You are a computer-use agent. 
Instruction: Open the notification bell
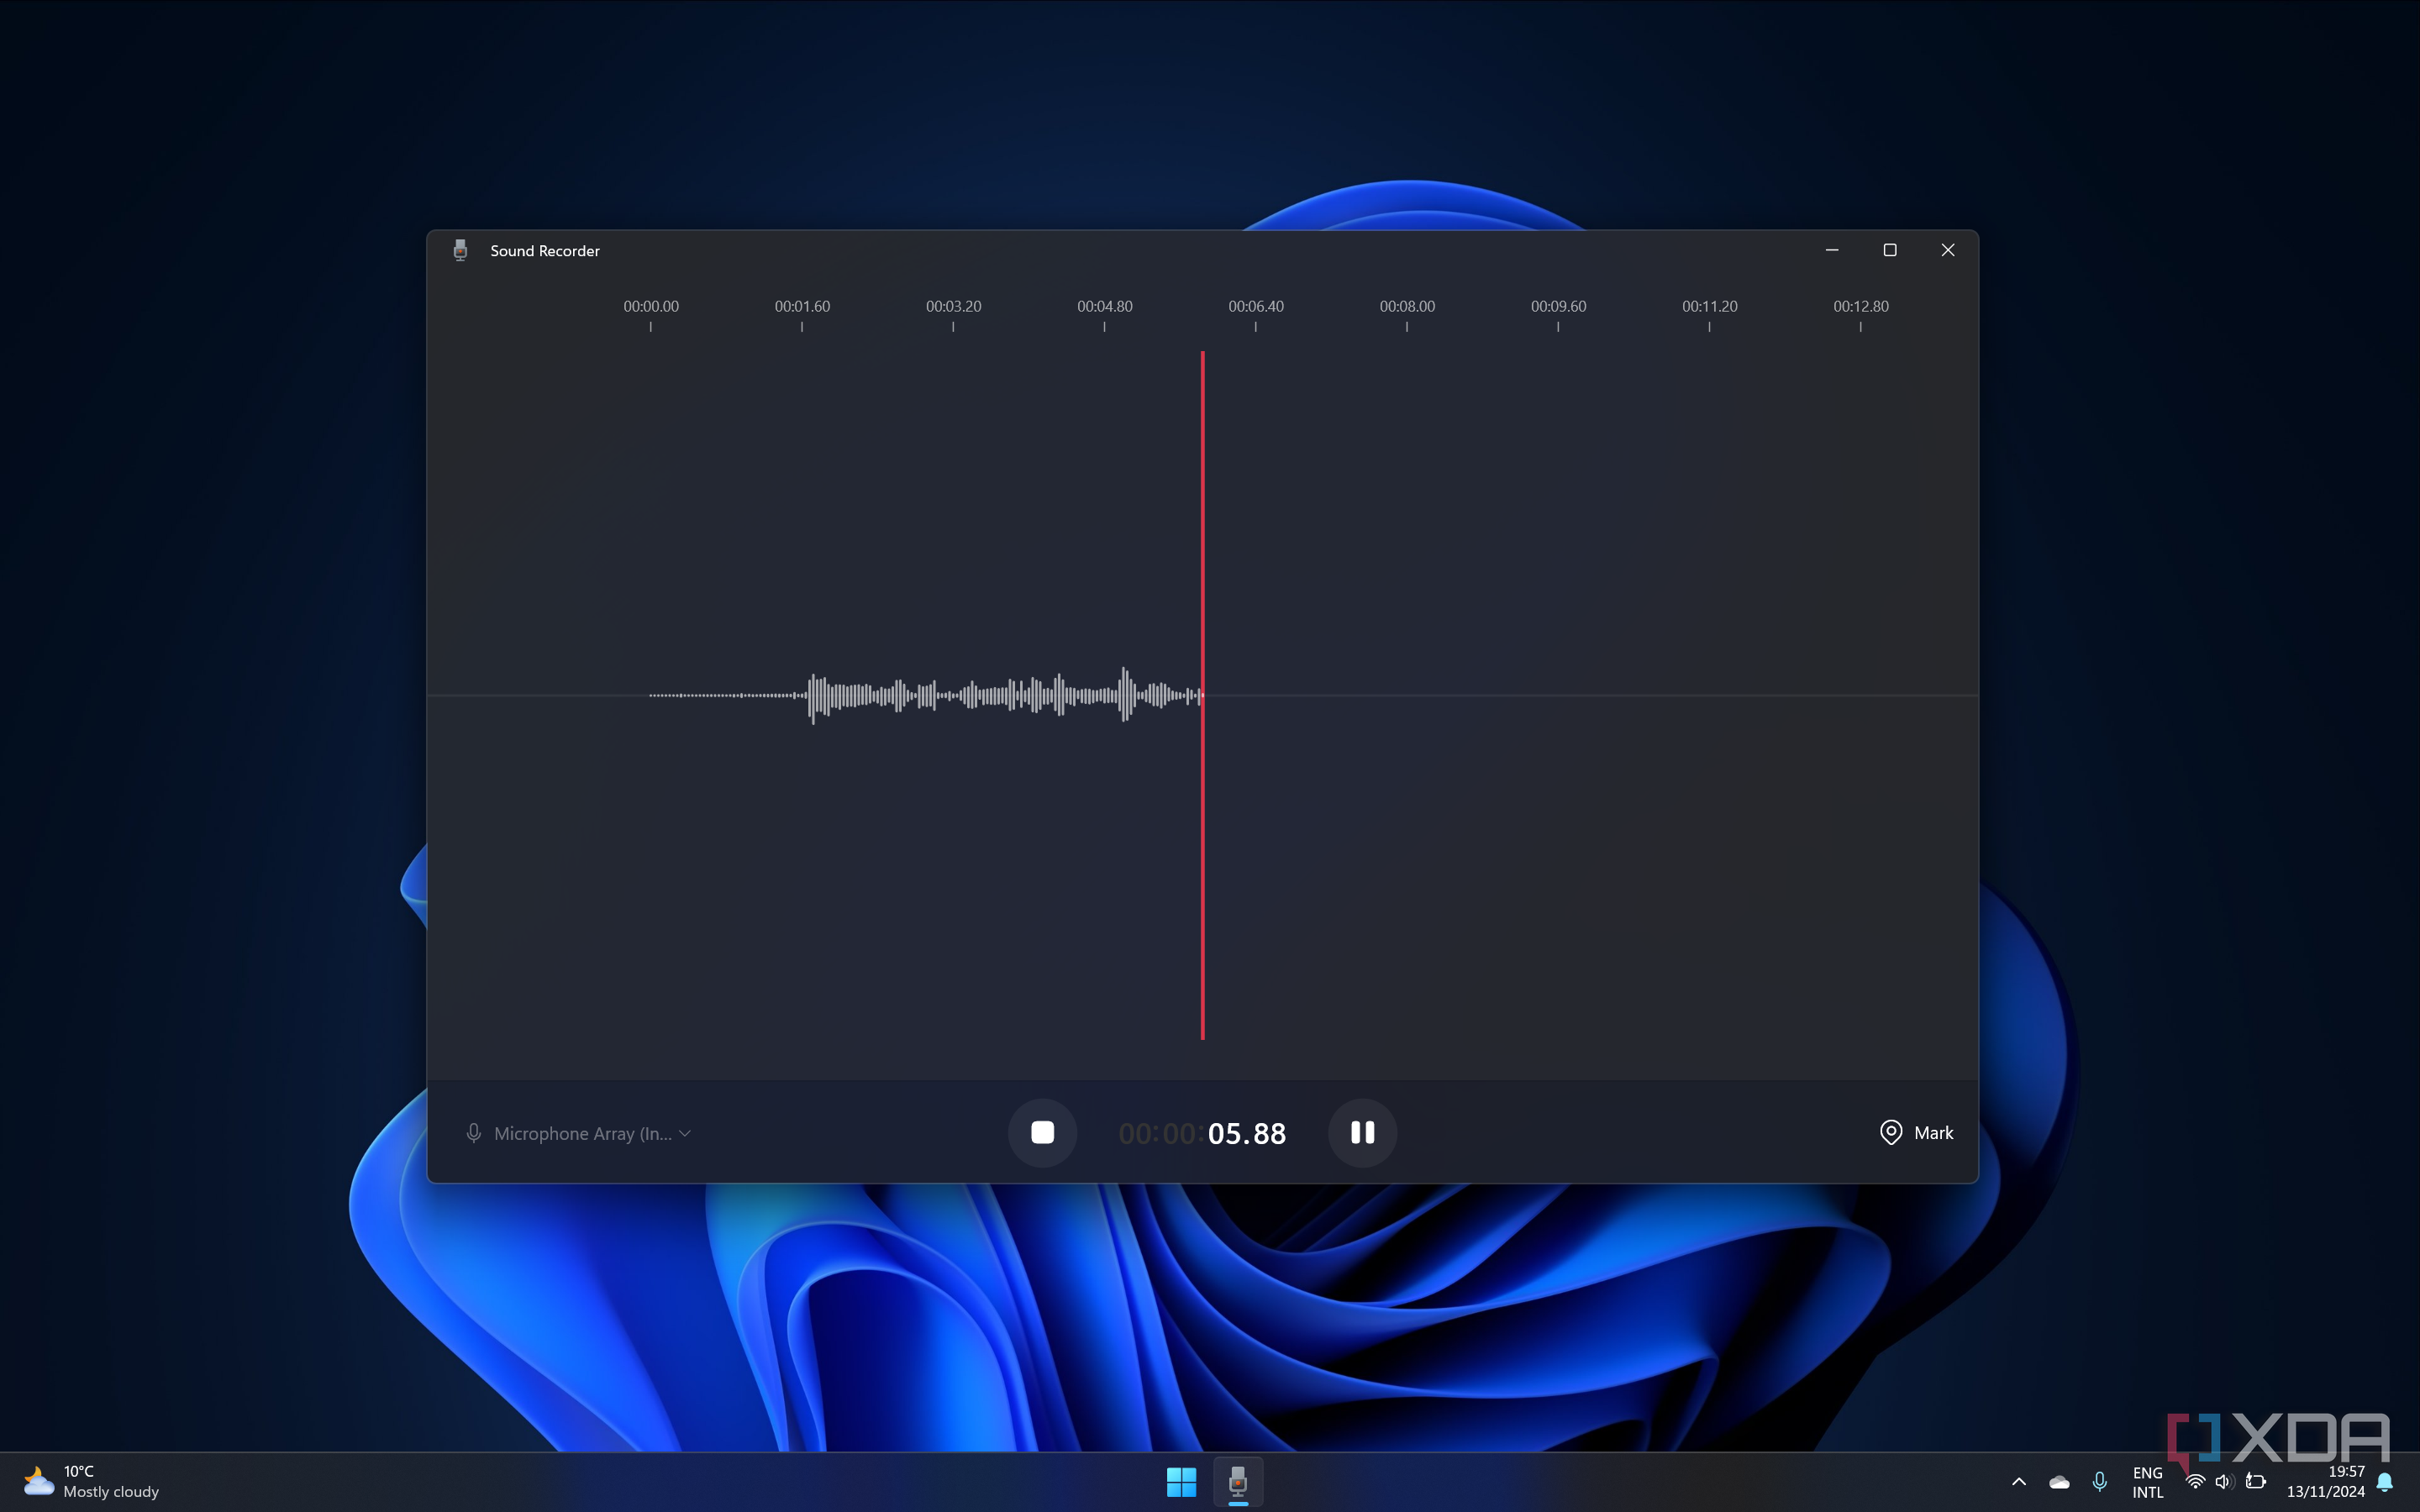coord(2385,1482)
